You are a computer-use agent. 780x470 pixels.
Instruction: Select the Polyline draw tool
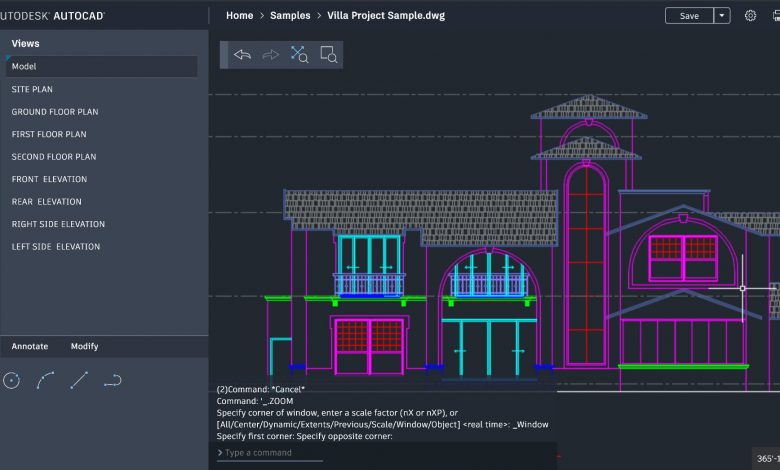coord(113,380)
